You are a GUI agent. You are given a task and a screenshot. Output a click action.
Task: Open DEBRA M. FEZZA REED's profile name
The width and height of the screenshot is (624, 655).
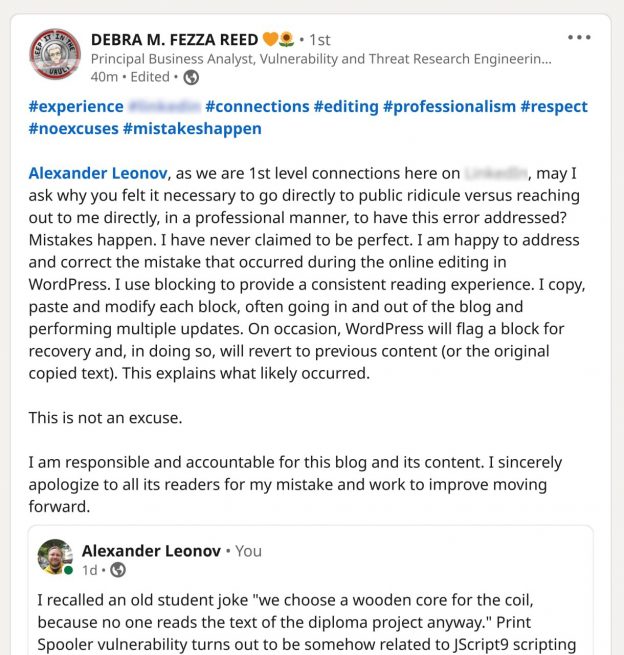tap(175, 40)
